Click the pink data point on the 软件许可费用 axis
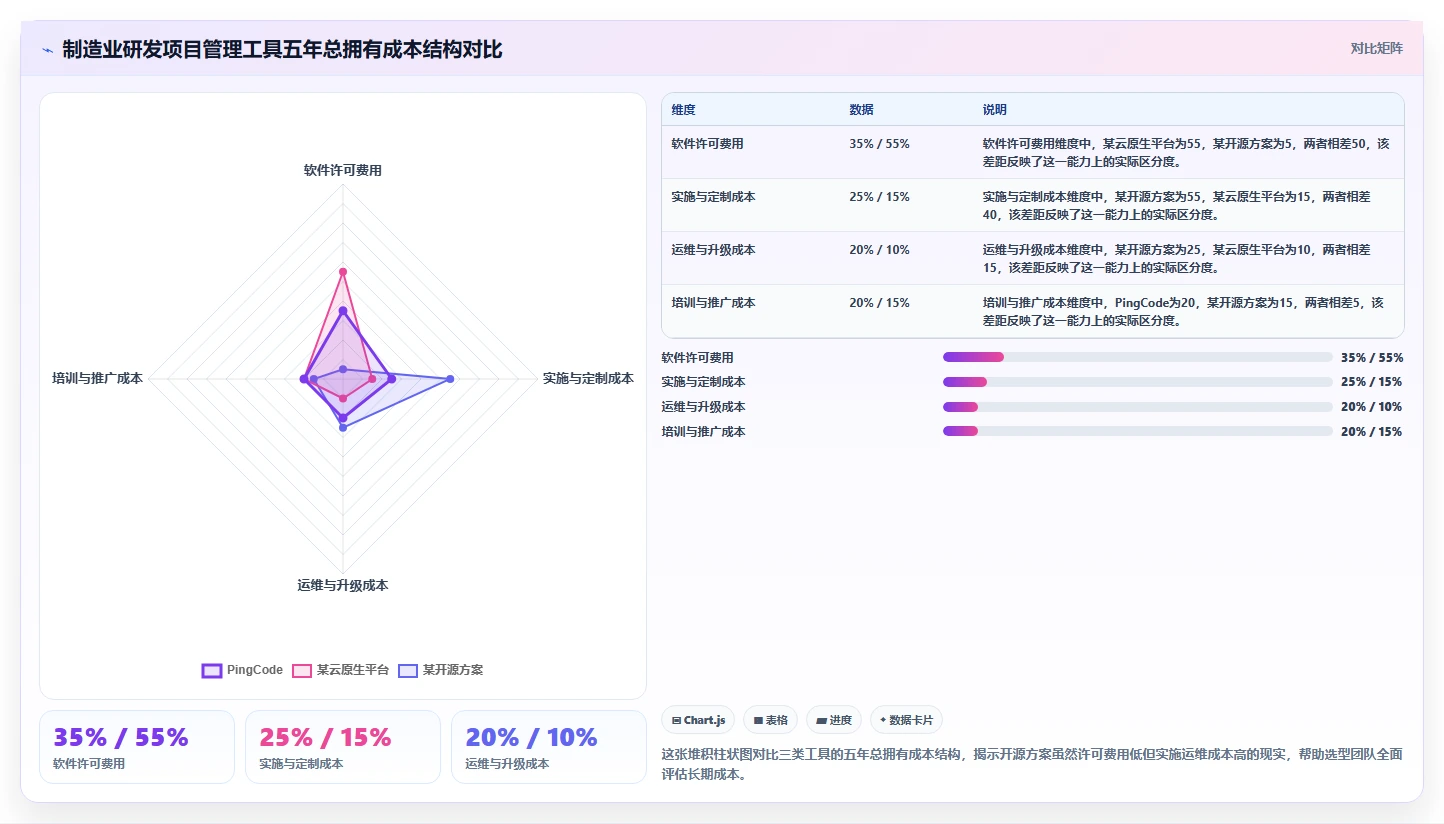This screenshot has height=824, width=1444. (x=343, y=271)
